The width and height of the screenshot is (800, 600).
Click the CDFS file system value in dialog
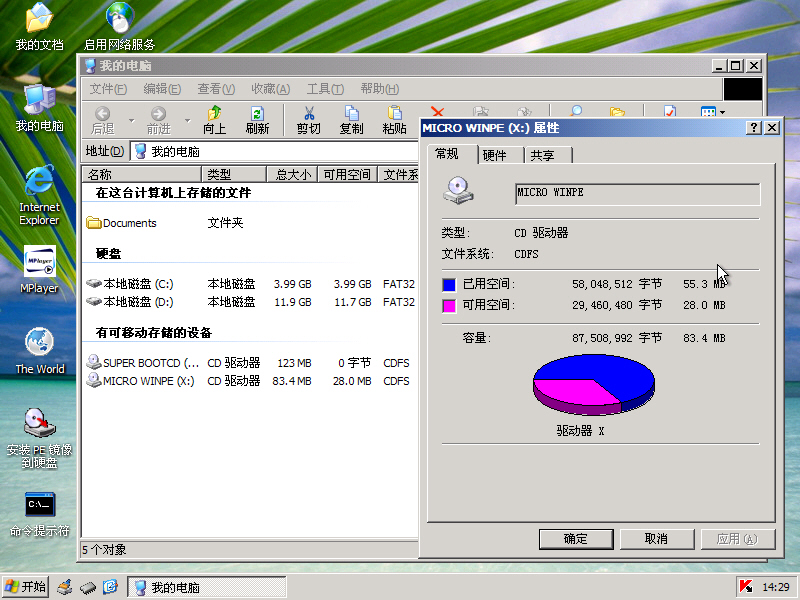[x=526, y=254]
